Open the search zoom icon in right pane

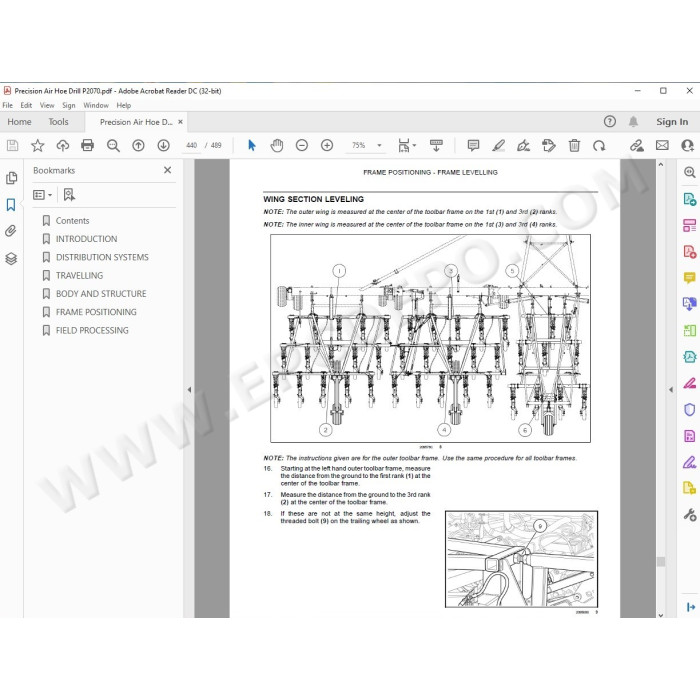(690, 172)
